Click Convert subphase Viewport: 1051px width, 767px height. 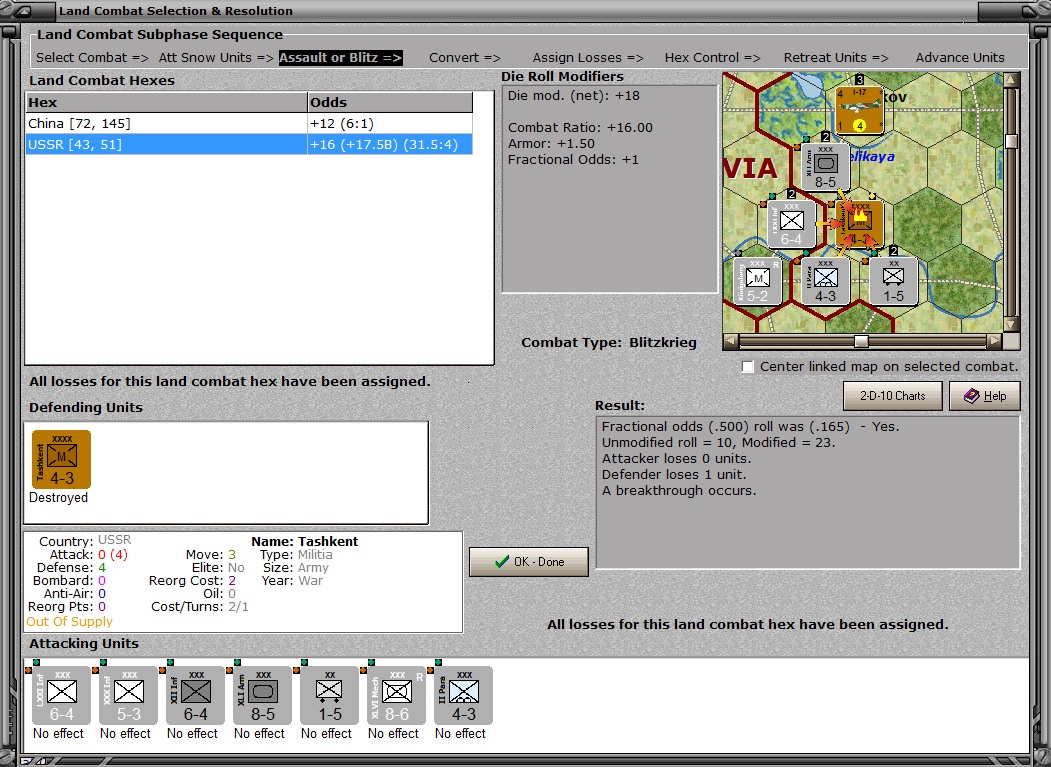(465, 58)
